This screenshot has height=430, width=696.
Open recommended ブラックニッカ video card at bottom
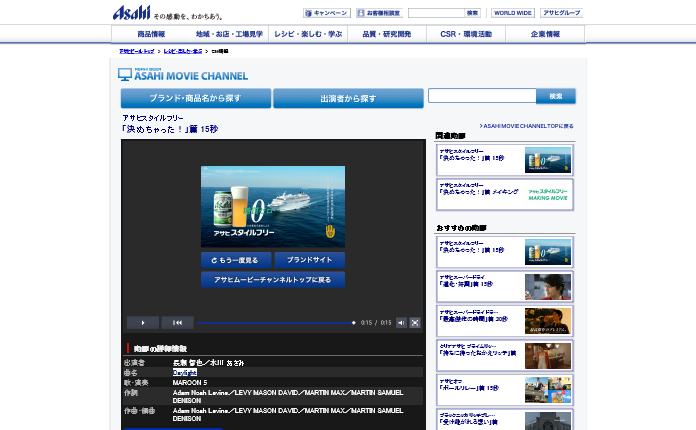(505, 420)
